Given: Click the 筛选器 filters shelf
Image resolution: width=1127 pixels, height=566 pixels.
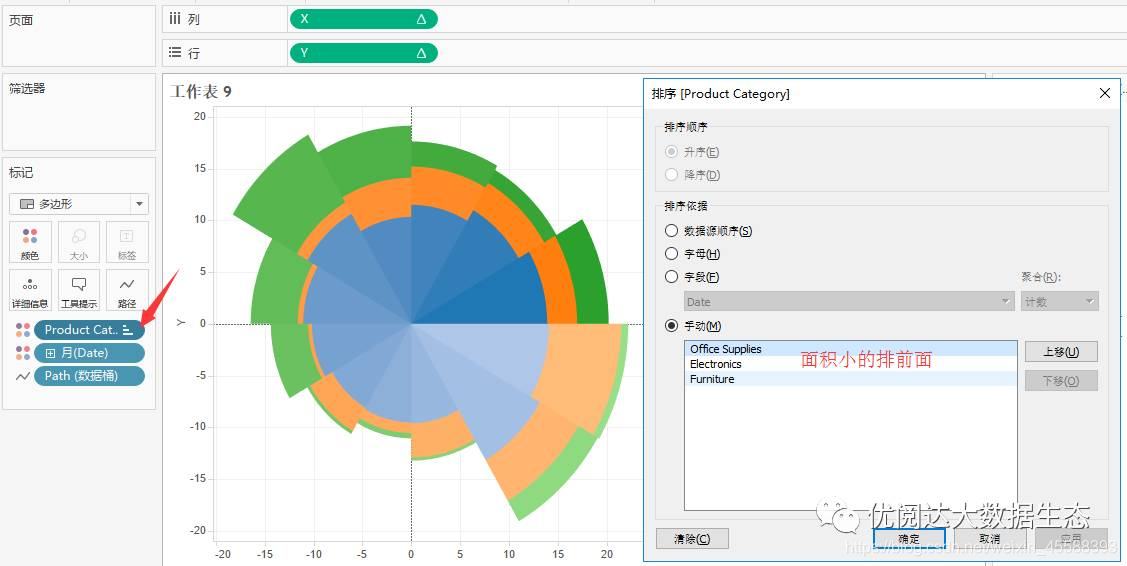Looking at the screenshot, I should tap(79, 112).
